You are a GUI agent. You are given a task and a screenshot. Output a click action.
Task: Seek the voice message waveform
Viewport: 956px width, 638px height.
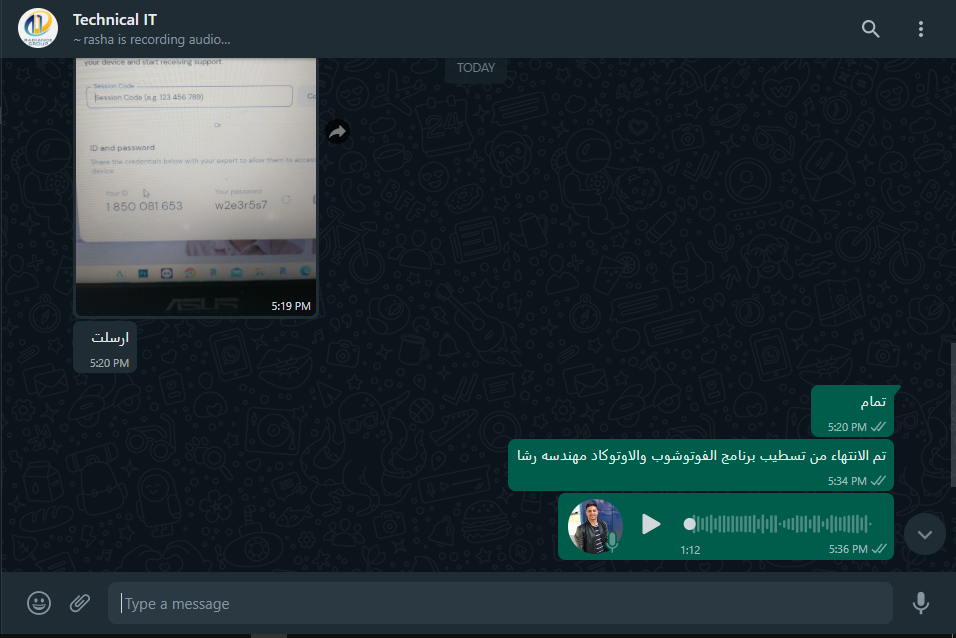pyautogui.click(x=779, y=524)
